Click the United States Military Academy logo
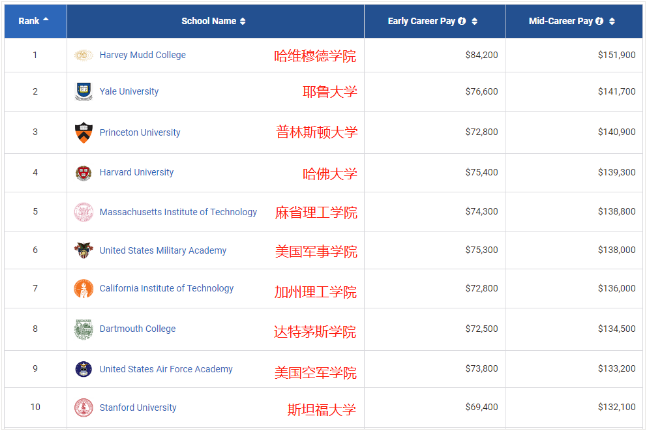 [84, 250]
